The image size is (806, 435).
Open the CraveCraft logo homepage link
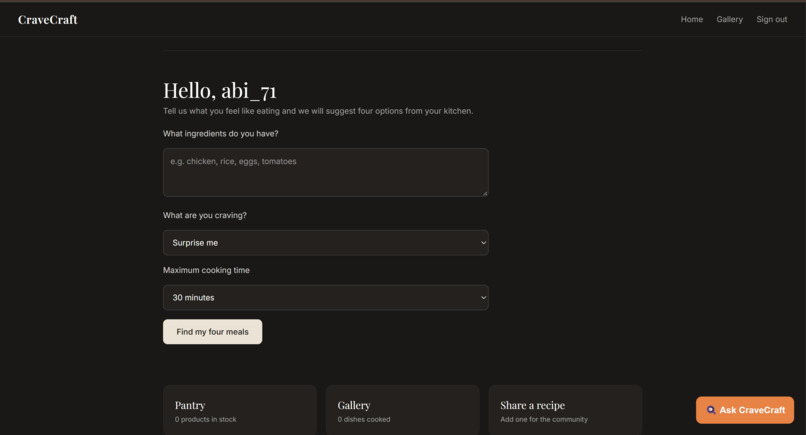tap(48, 20)
